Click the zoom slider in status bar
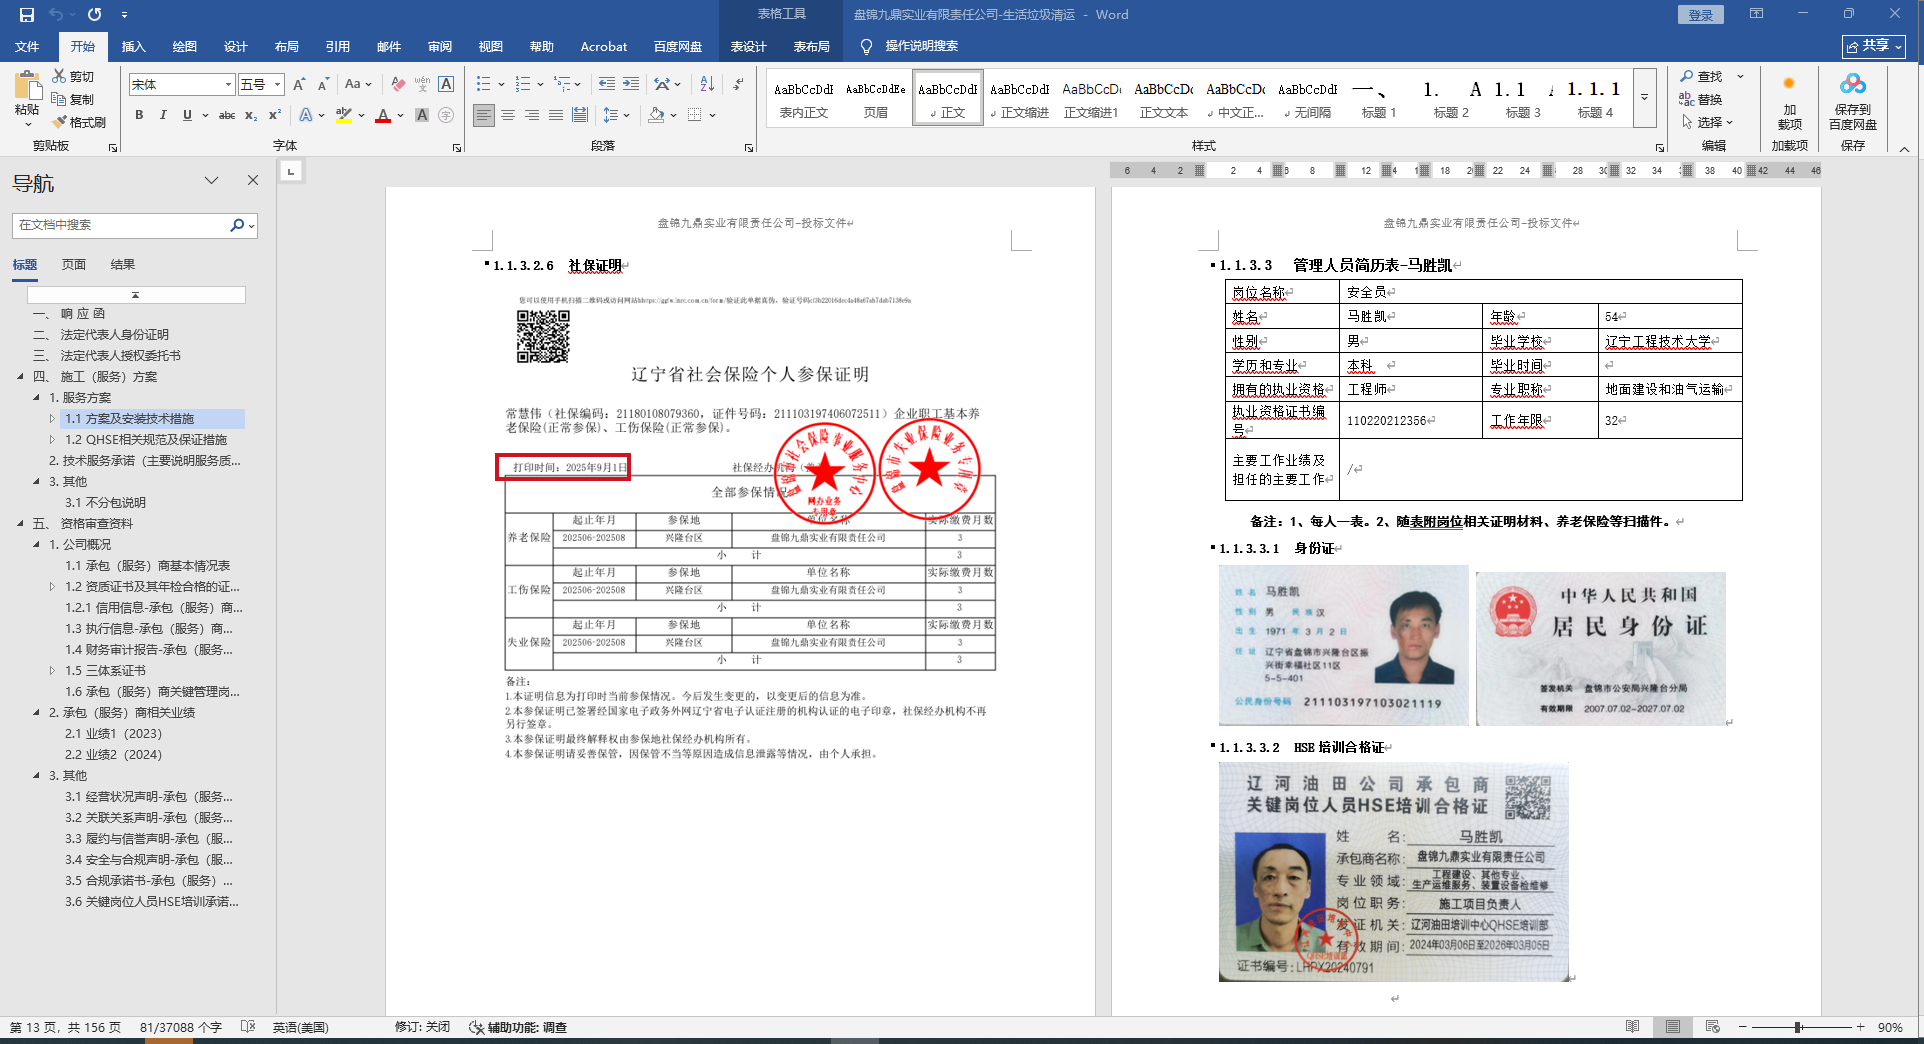This screenshot has height=1044, width=1924. coord(1798,1027)
